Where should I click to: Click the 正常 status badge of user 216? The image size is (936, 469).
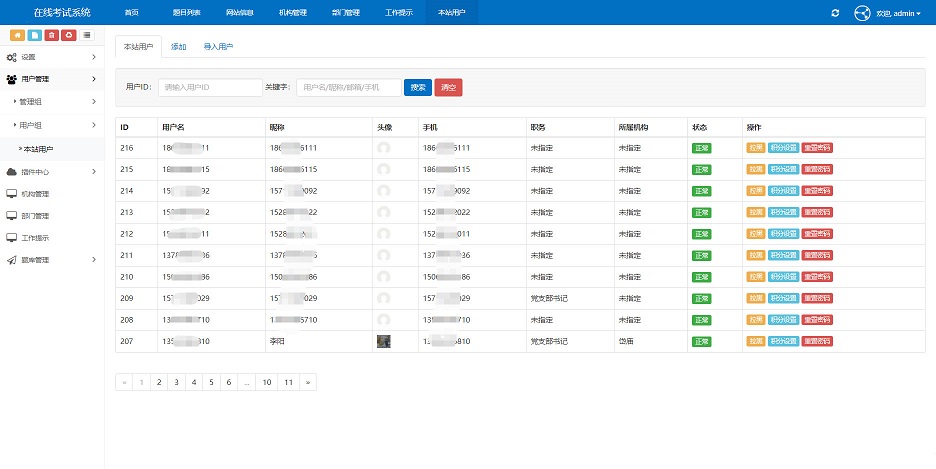pos(701,148)
